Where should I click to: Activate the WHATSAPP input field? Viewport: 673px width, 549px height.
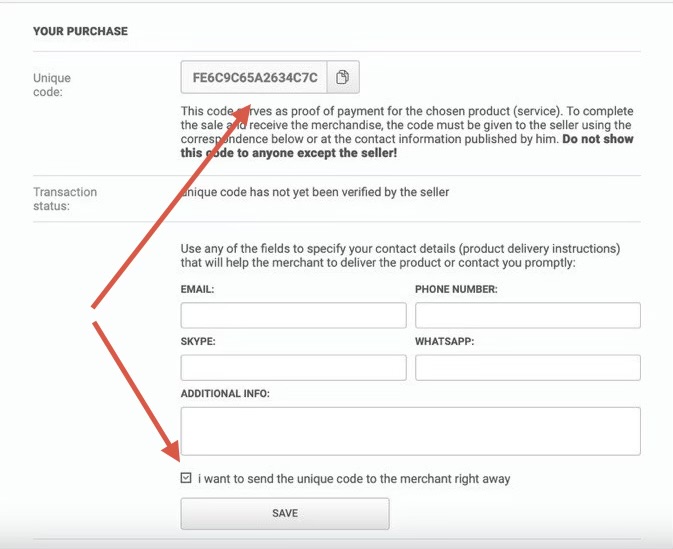click(x=527, y=368)
